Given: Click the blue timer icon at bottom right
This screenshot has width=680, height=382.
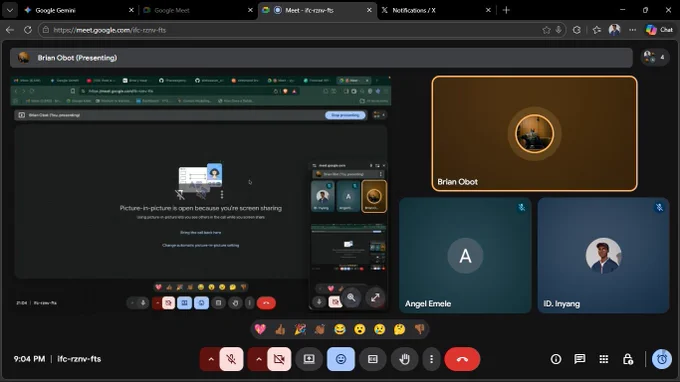Looking at the screenshot, I should point(662,359).
